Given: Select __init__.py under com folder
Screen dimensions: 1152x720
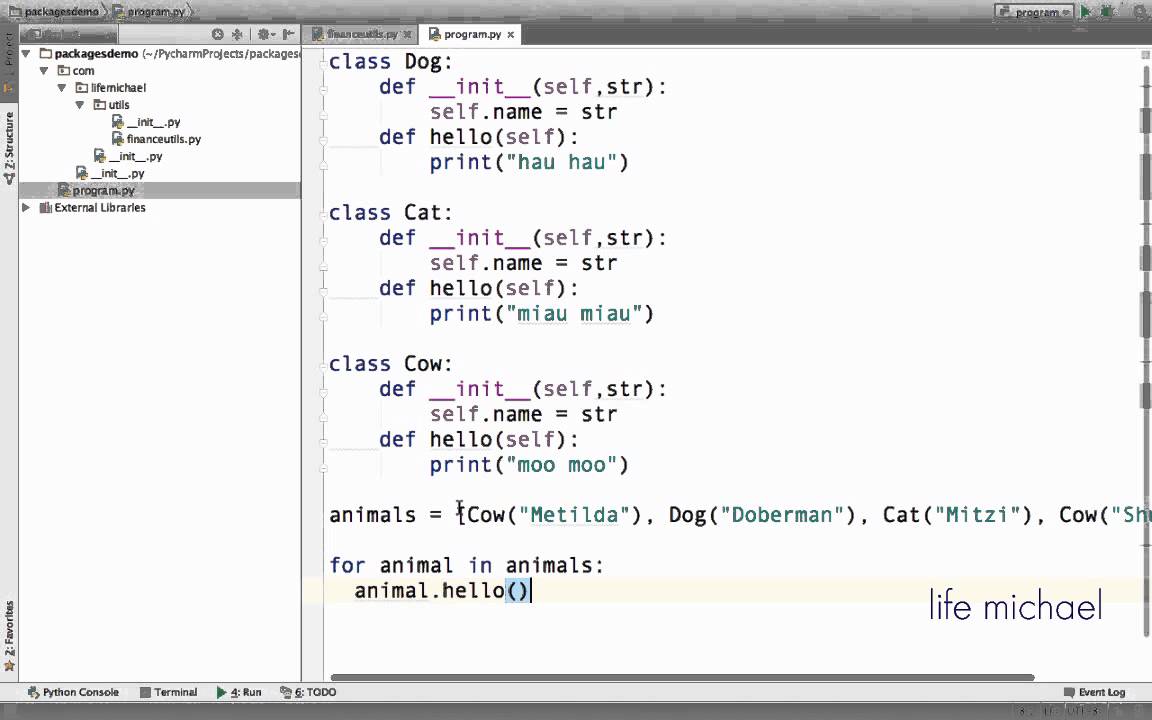Looking at the screenshot, I should [x=110, y=173].
